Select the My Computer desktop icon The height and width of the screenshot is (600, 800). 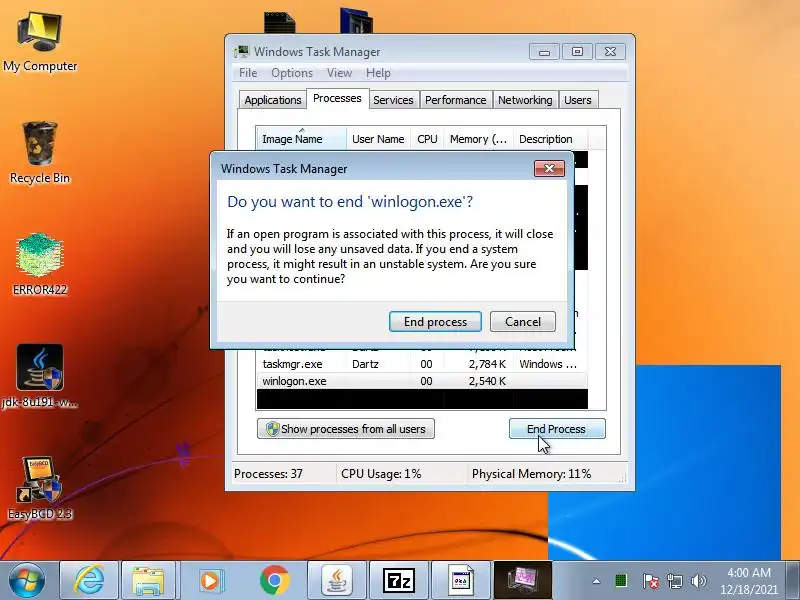[40, 42]
